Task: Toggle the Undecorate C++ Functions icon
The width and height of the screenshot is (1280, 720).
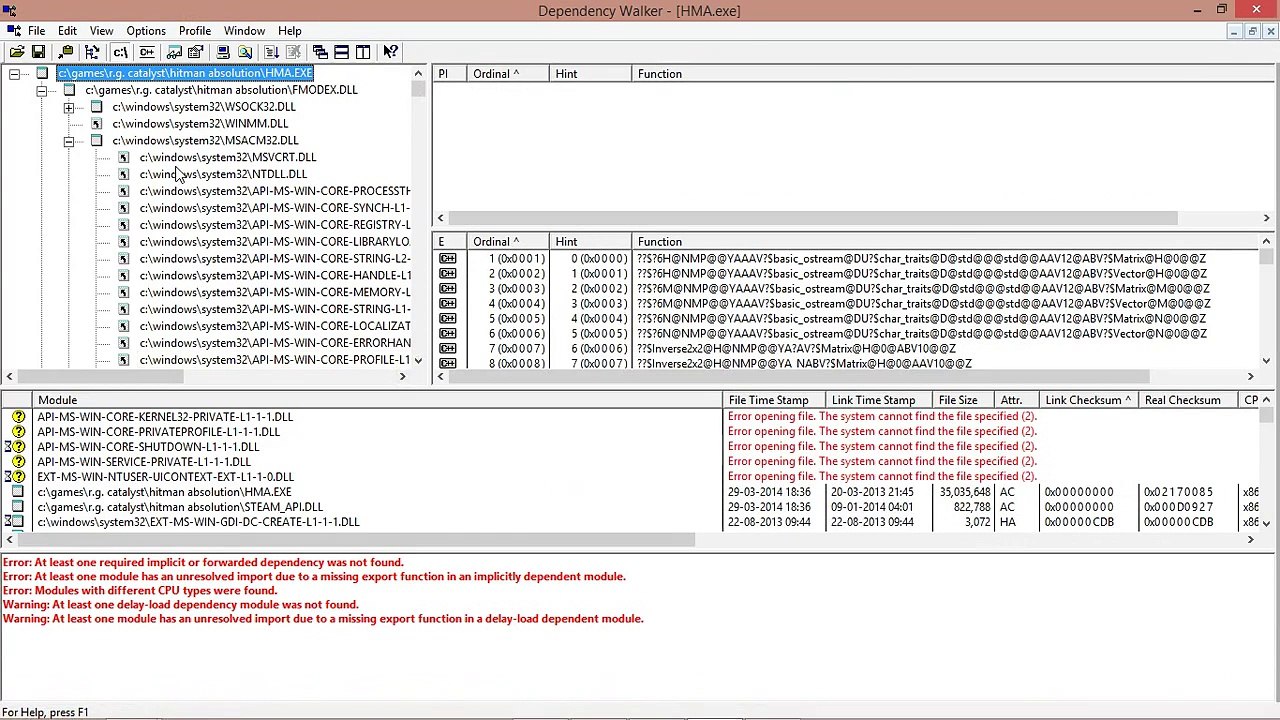Action: (x=147, y=52)
